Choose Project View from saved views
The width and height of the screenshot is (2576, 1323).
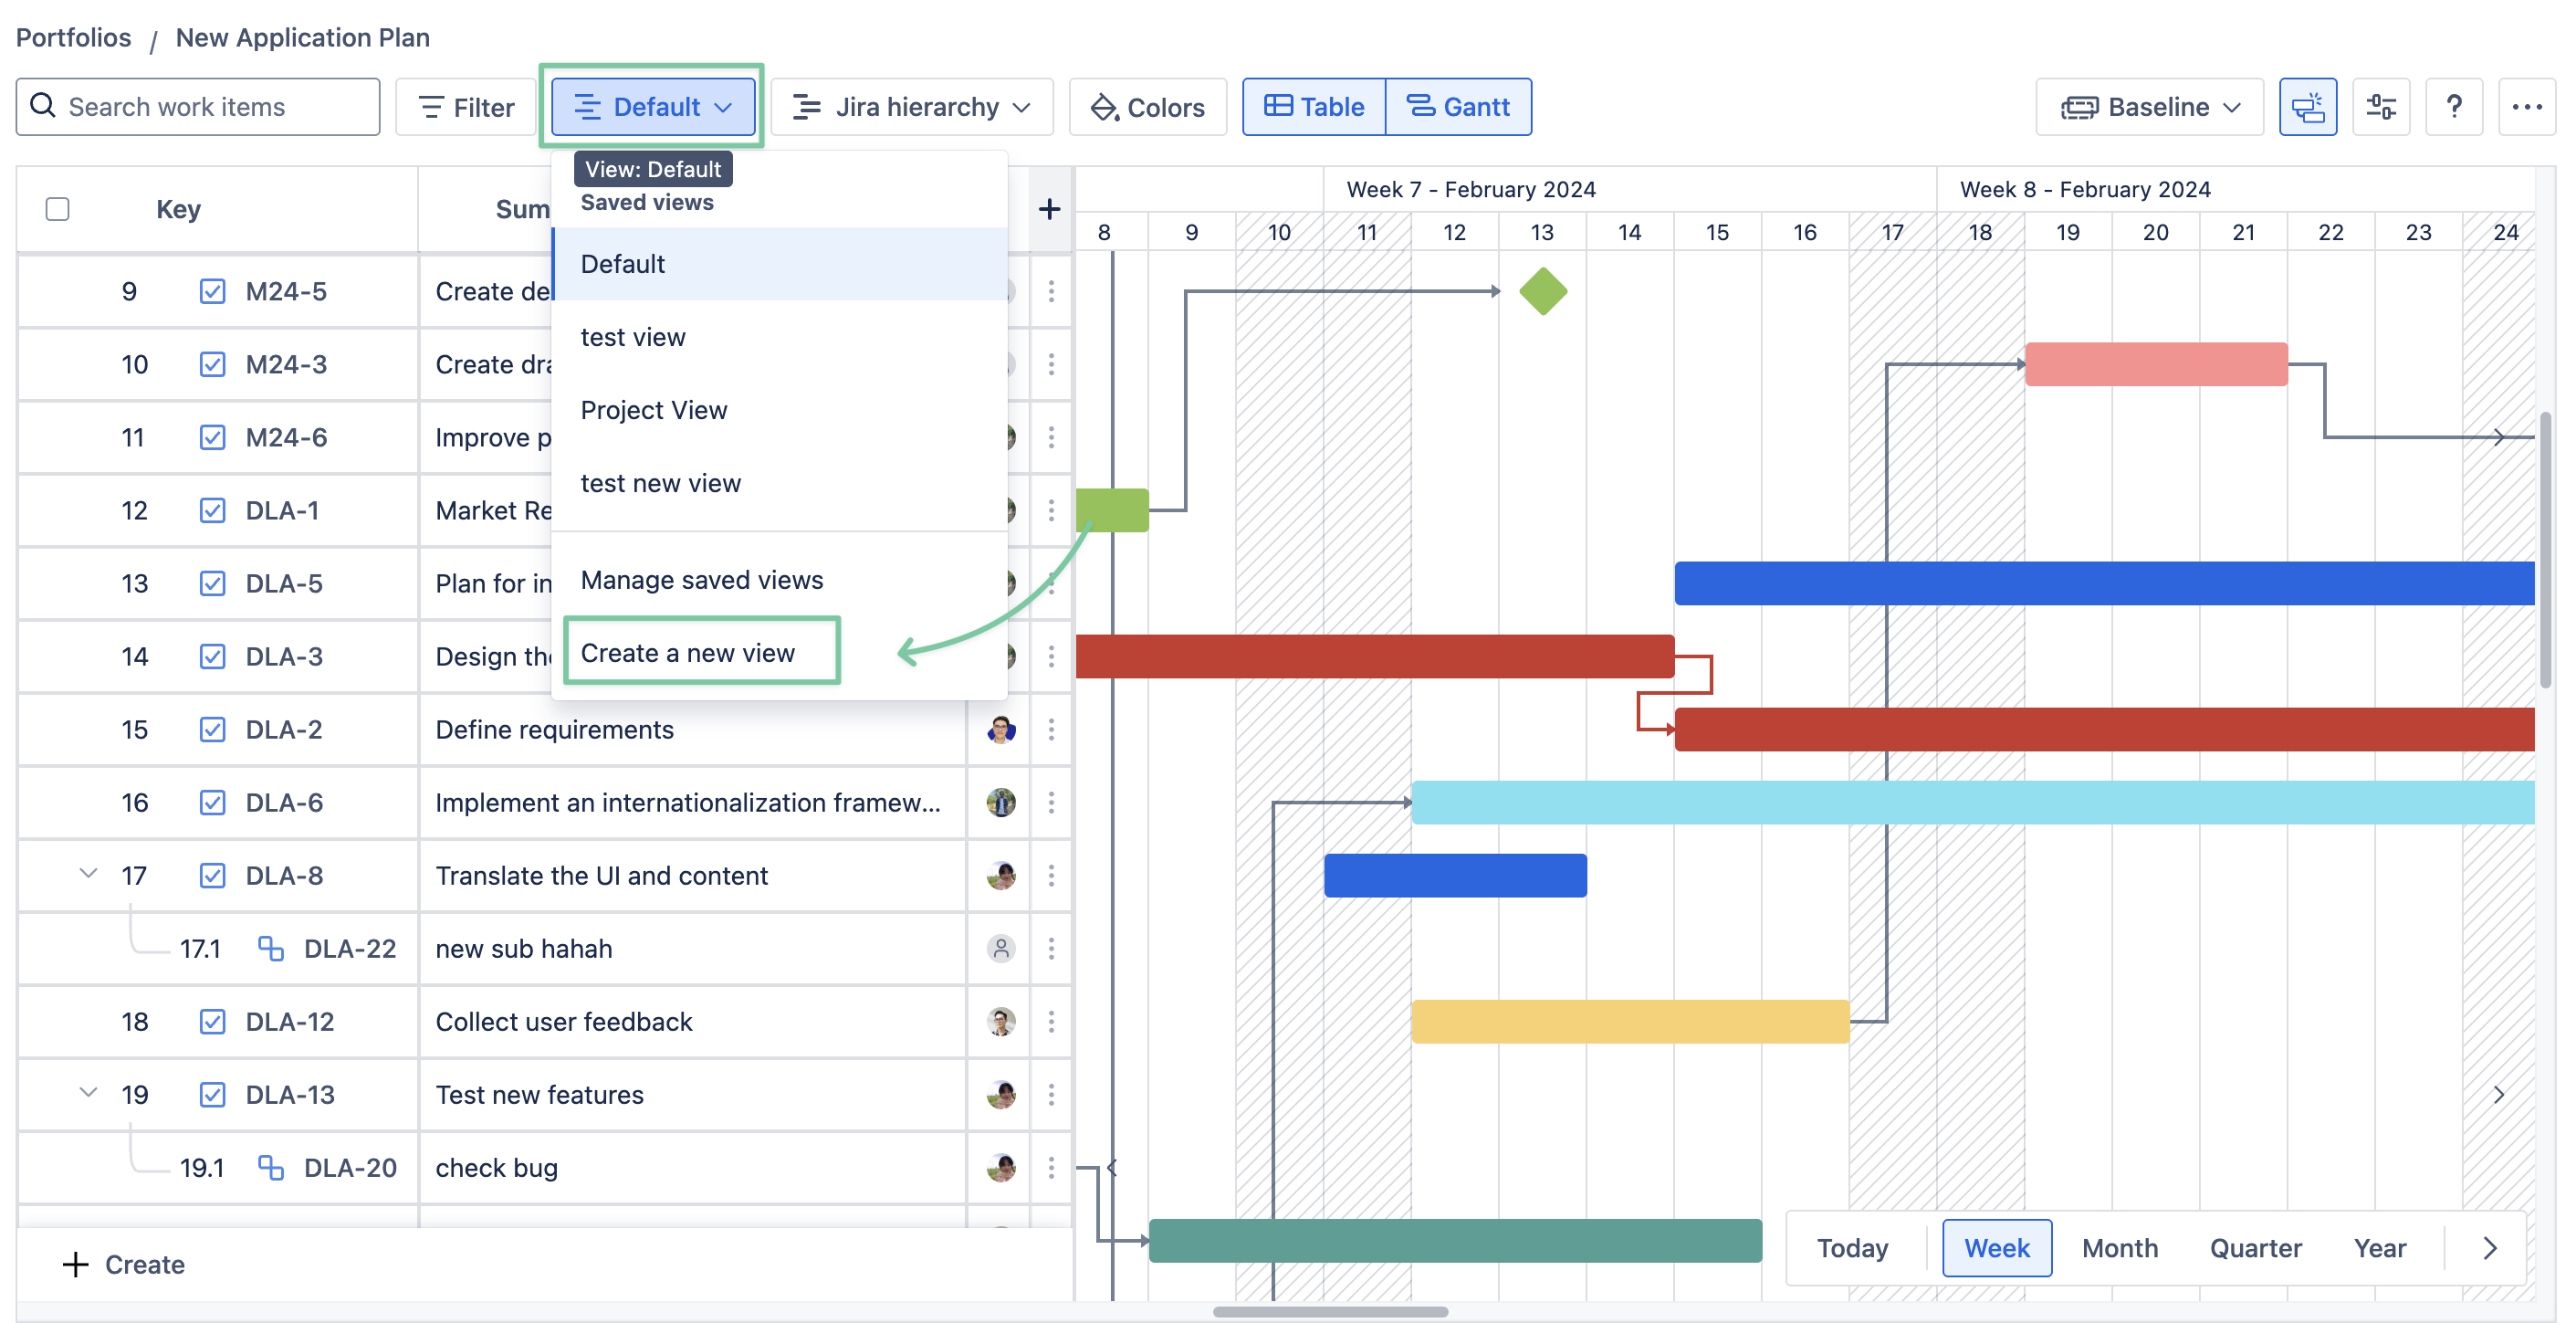[653, 410]
